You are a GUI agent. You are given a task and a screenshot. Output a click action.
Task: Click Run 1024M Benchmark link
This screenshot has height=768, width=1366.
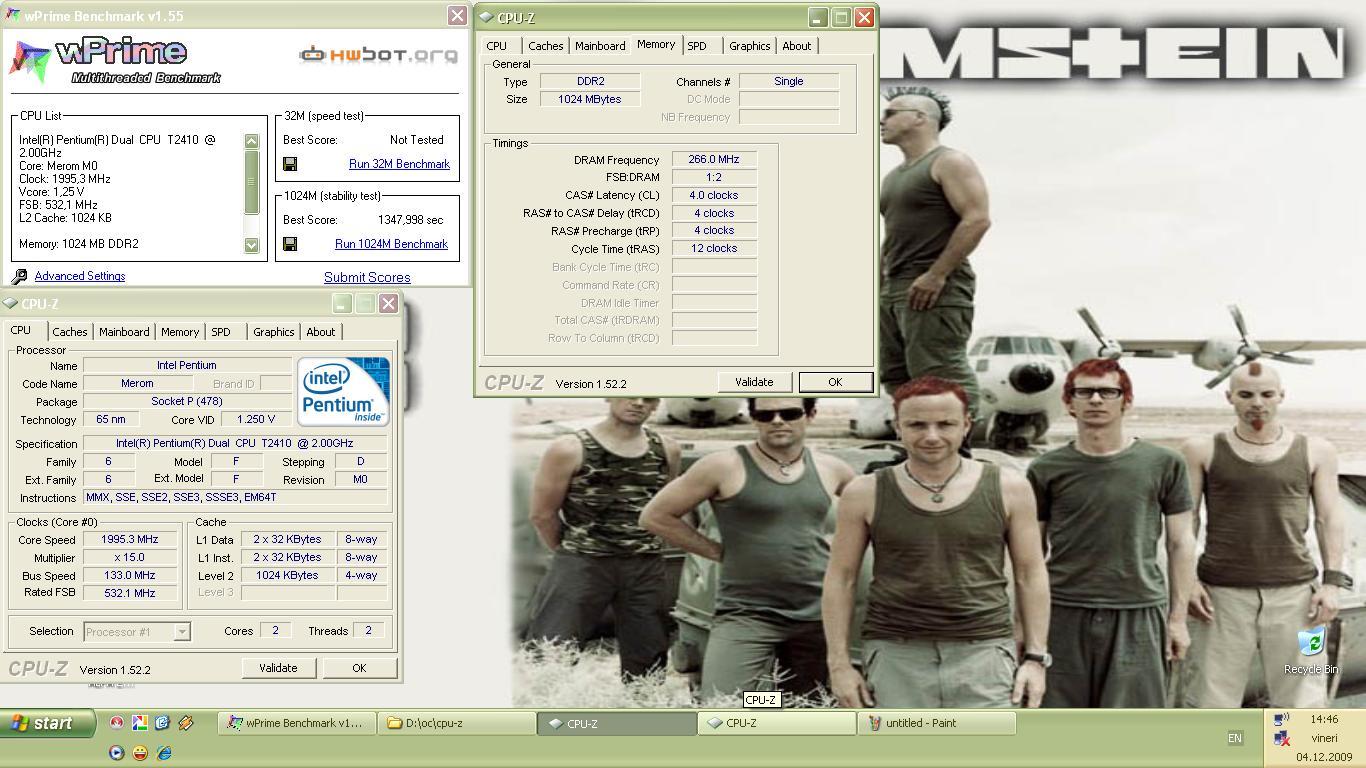(x=391, y=244)
